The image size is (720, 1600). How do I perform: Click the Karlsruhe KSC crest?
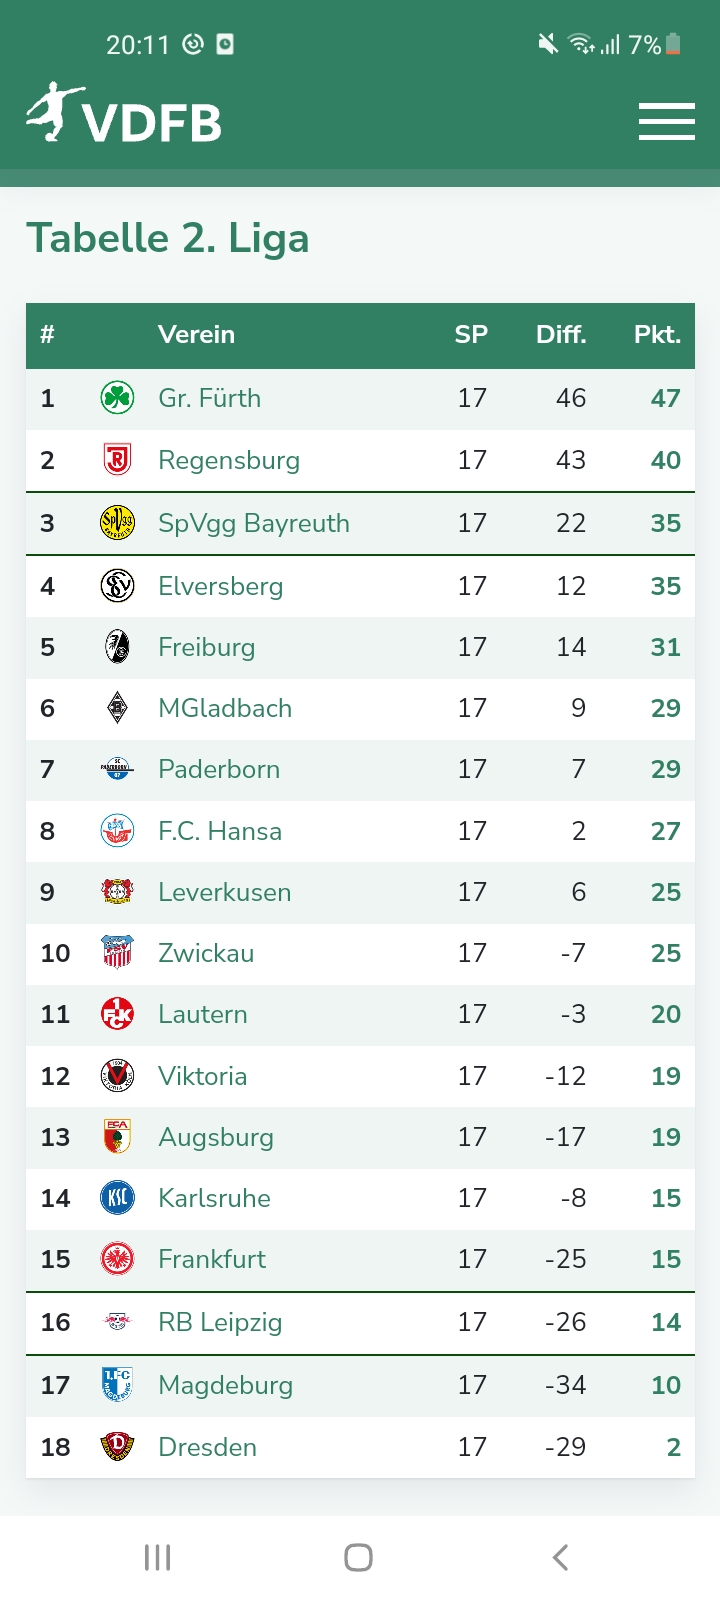coord(118,1198)
